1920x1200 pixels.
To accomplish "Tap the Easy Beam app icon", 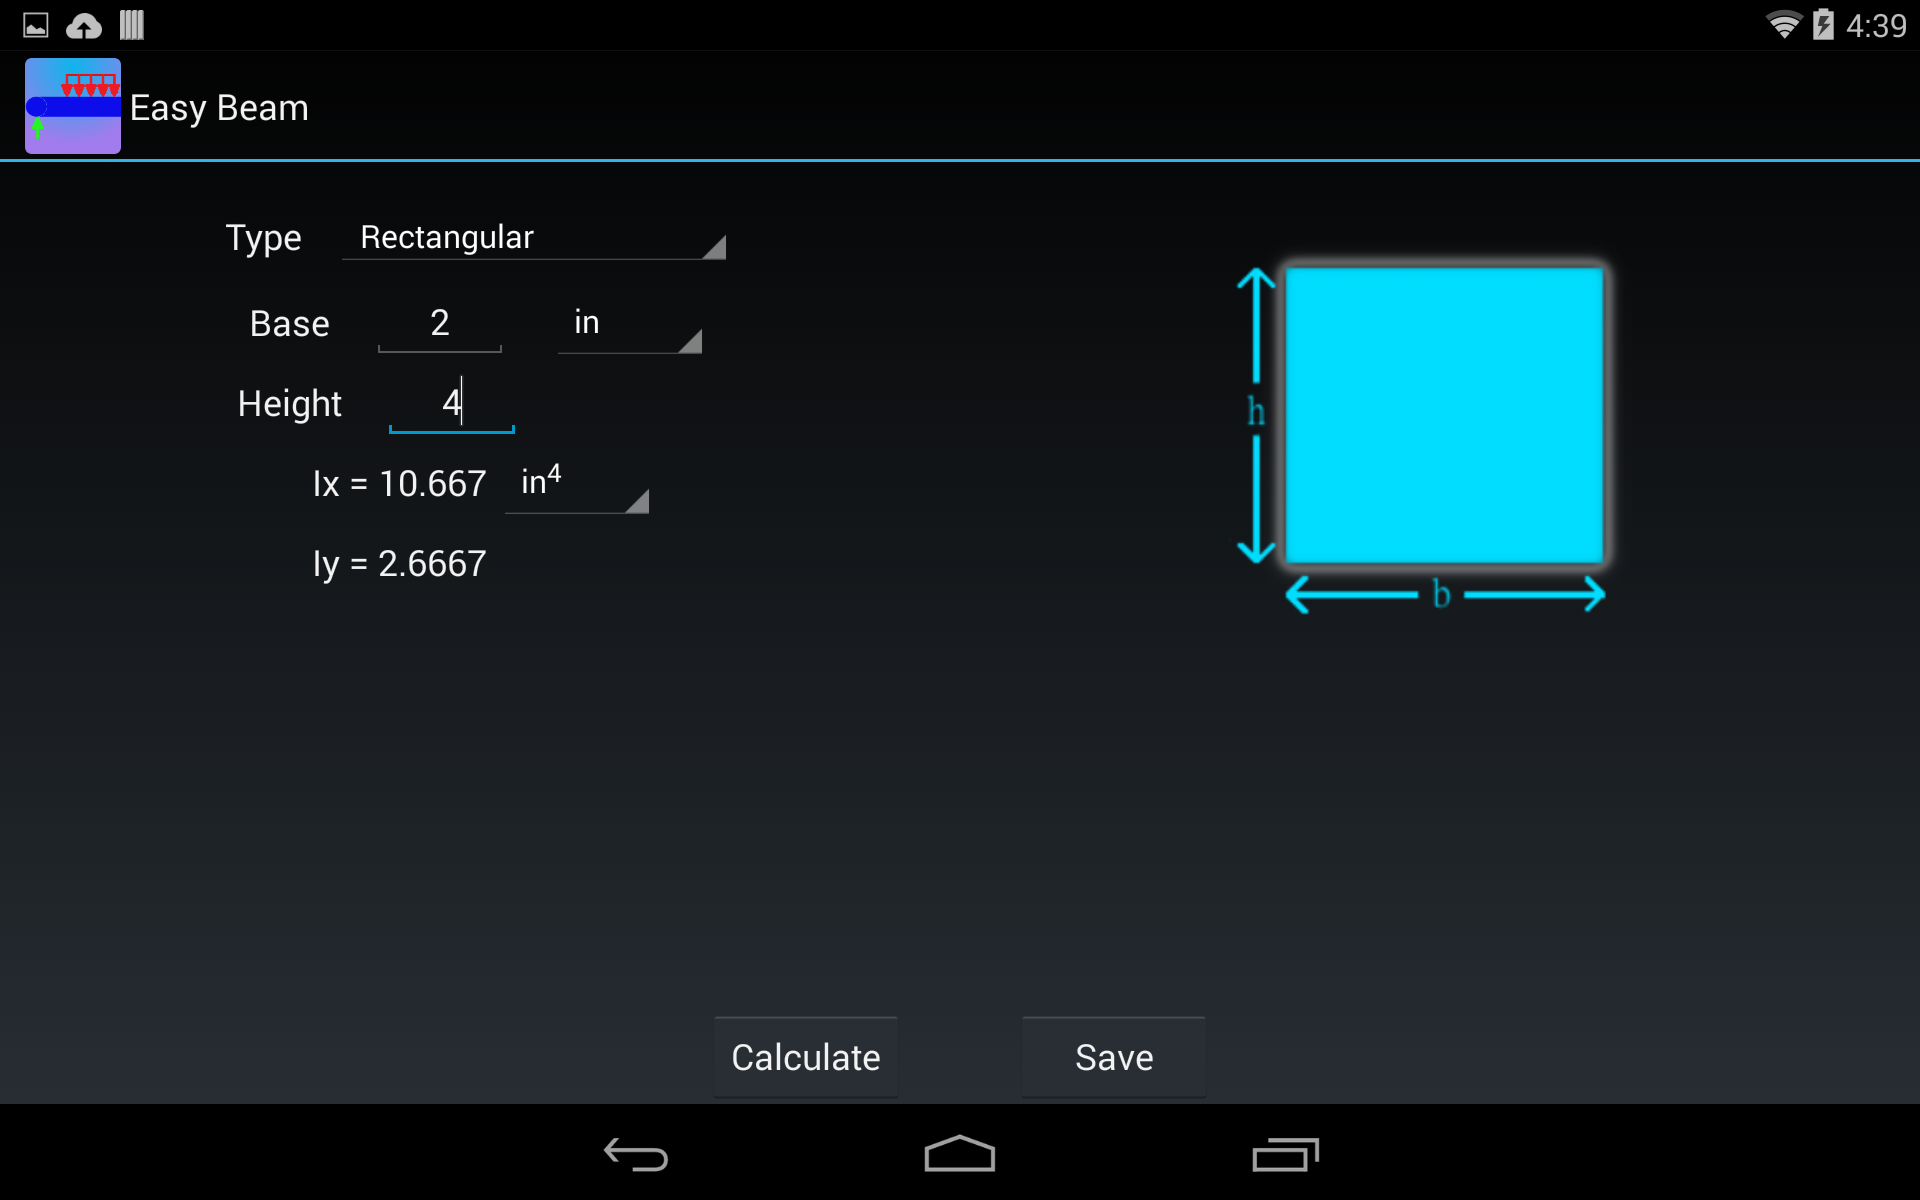I will (x=72, y=105).
